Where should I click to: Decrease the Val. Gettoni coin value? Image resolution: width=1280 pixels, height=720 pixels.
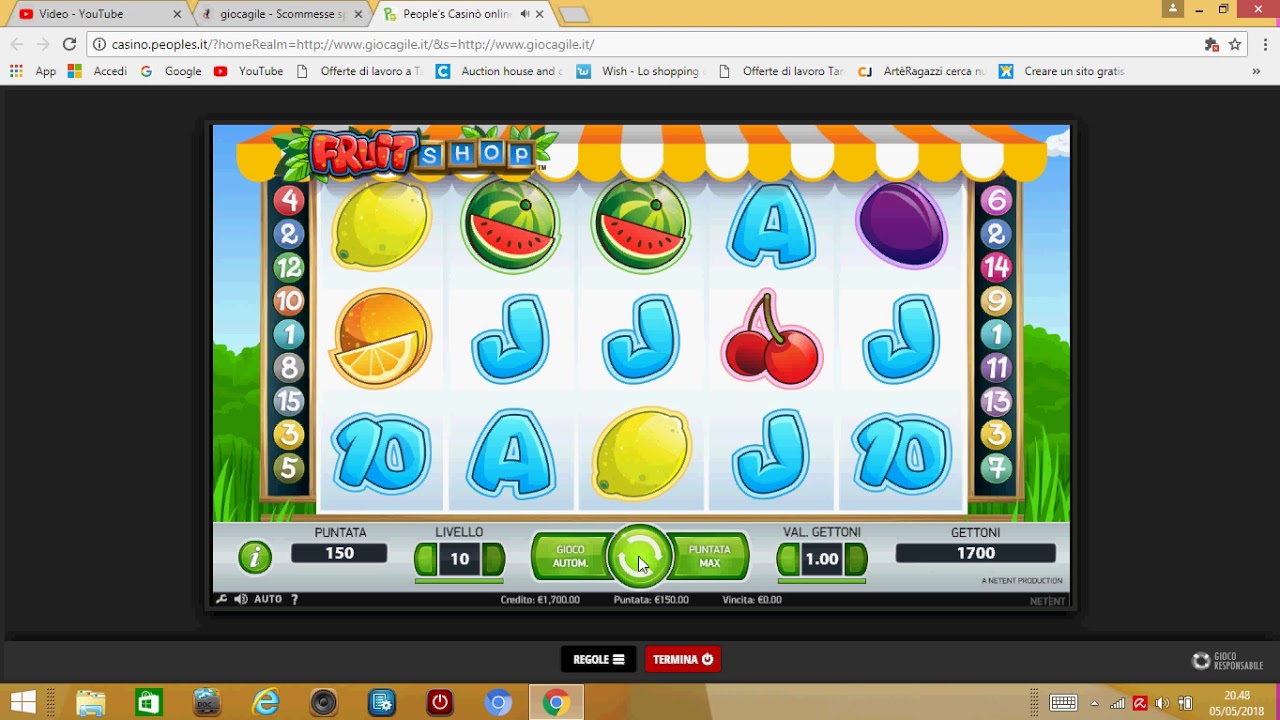point(788,559)
